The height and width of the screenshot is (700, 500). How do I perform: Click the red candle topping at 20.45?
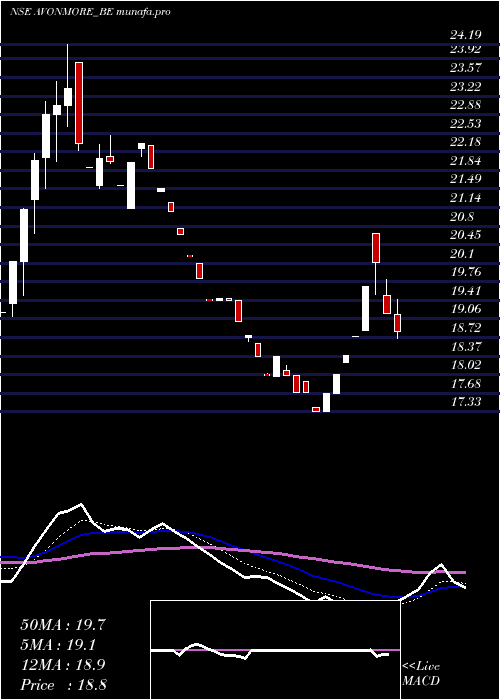[376, 248]
